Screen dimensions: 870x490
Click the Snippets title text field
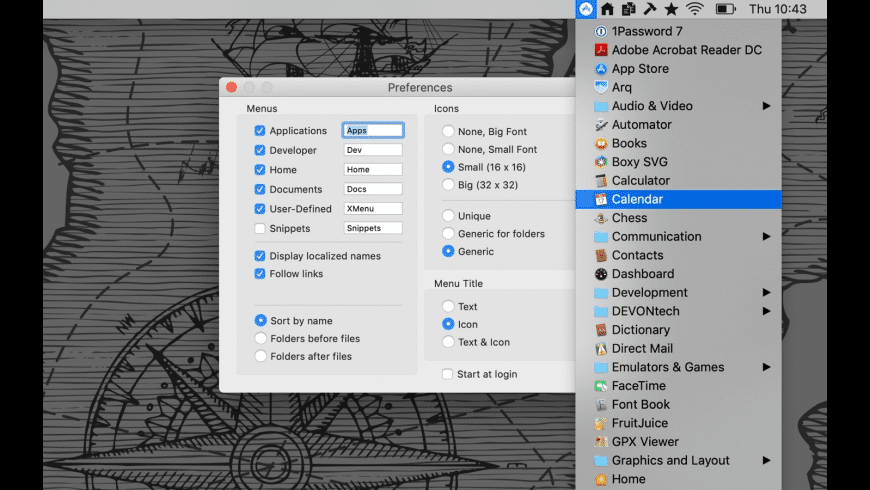tap(373, 228)
